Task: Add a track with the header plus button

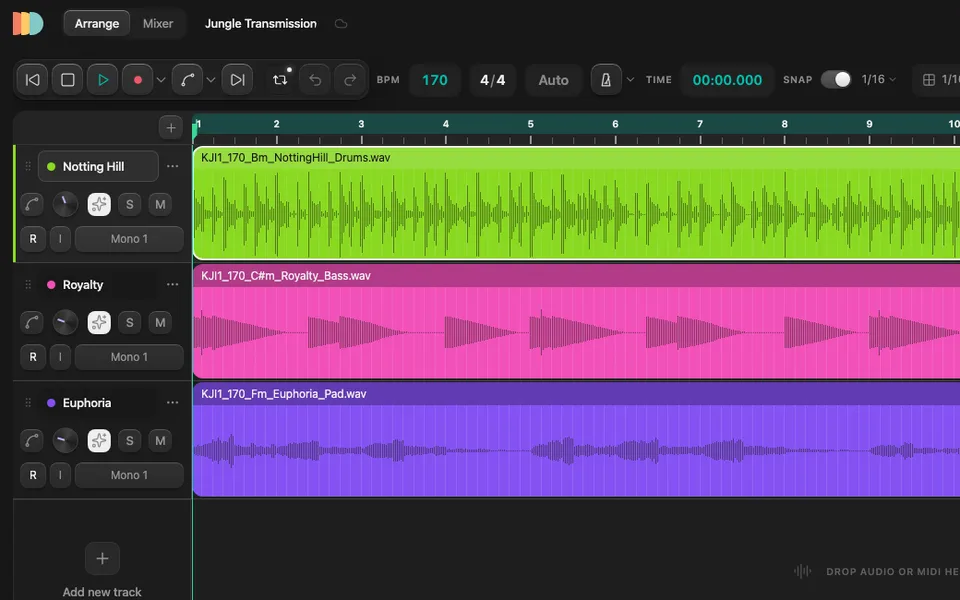Action: (171, 127)
